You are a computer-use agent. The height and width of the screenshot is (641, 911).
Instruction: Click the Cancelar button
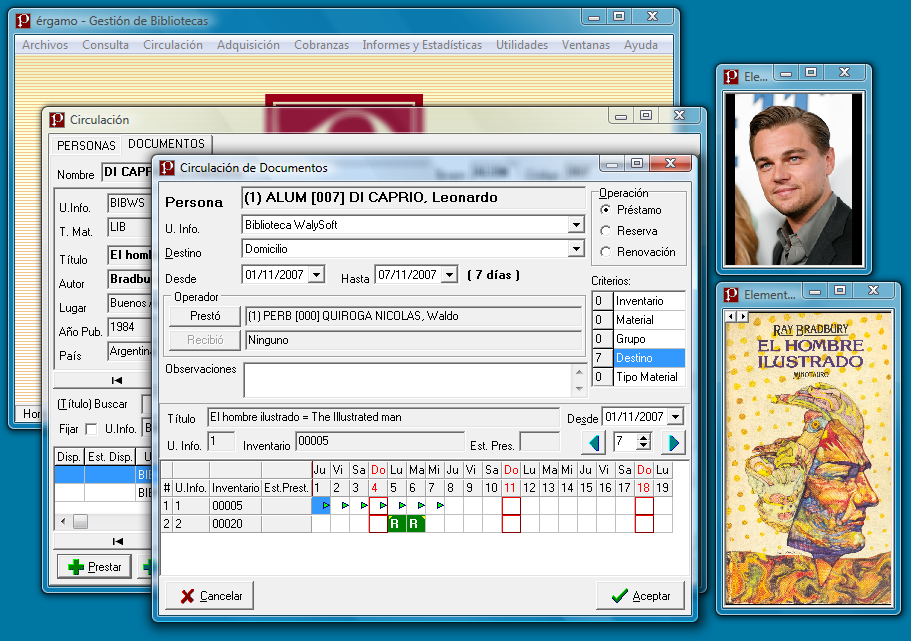(x=211, y=596)
